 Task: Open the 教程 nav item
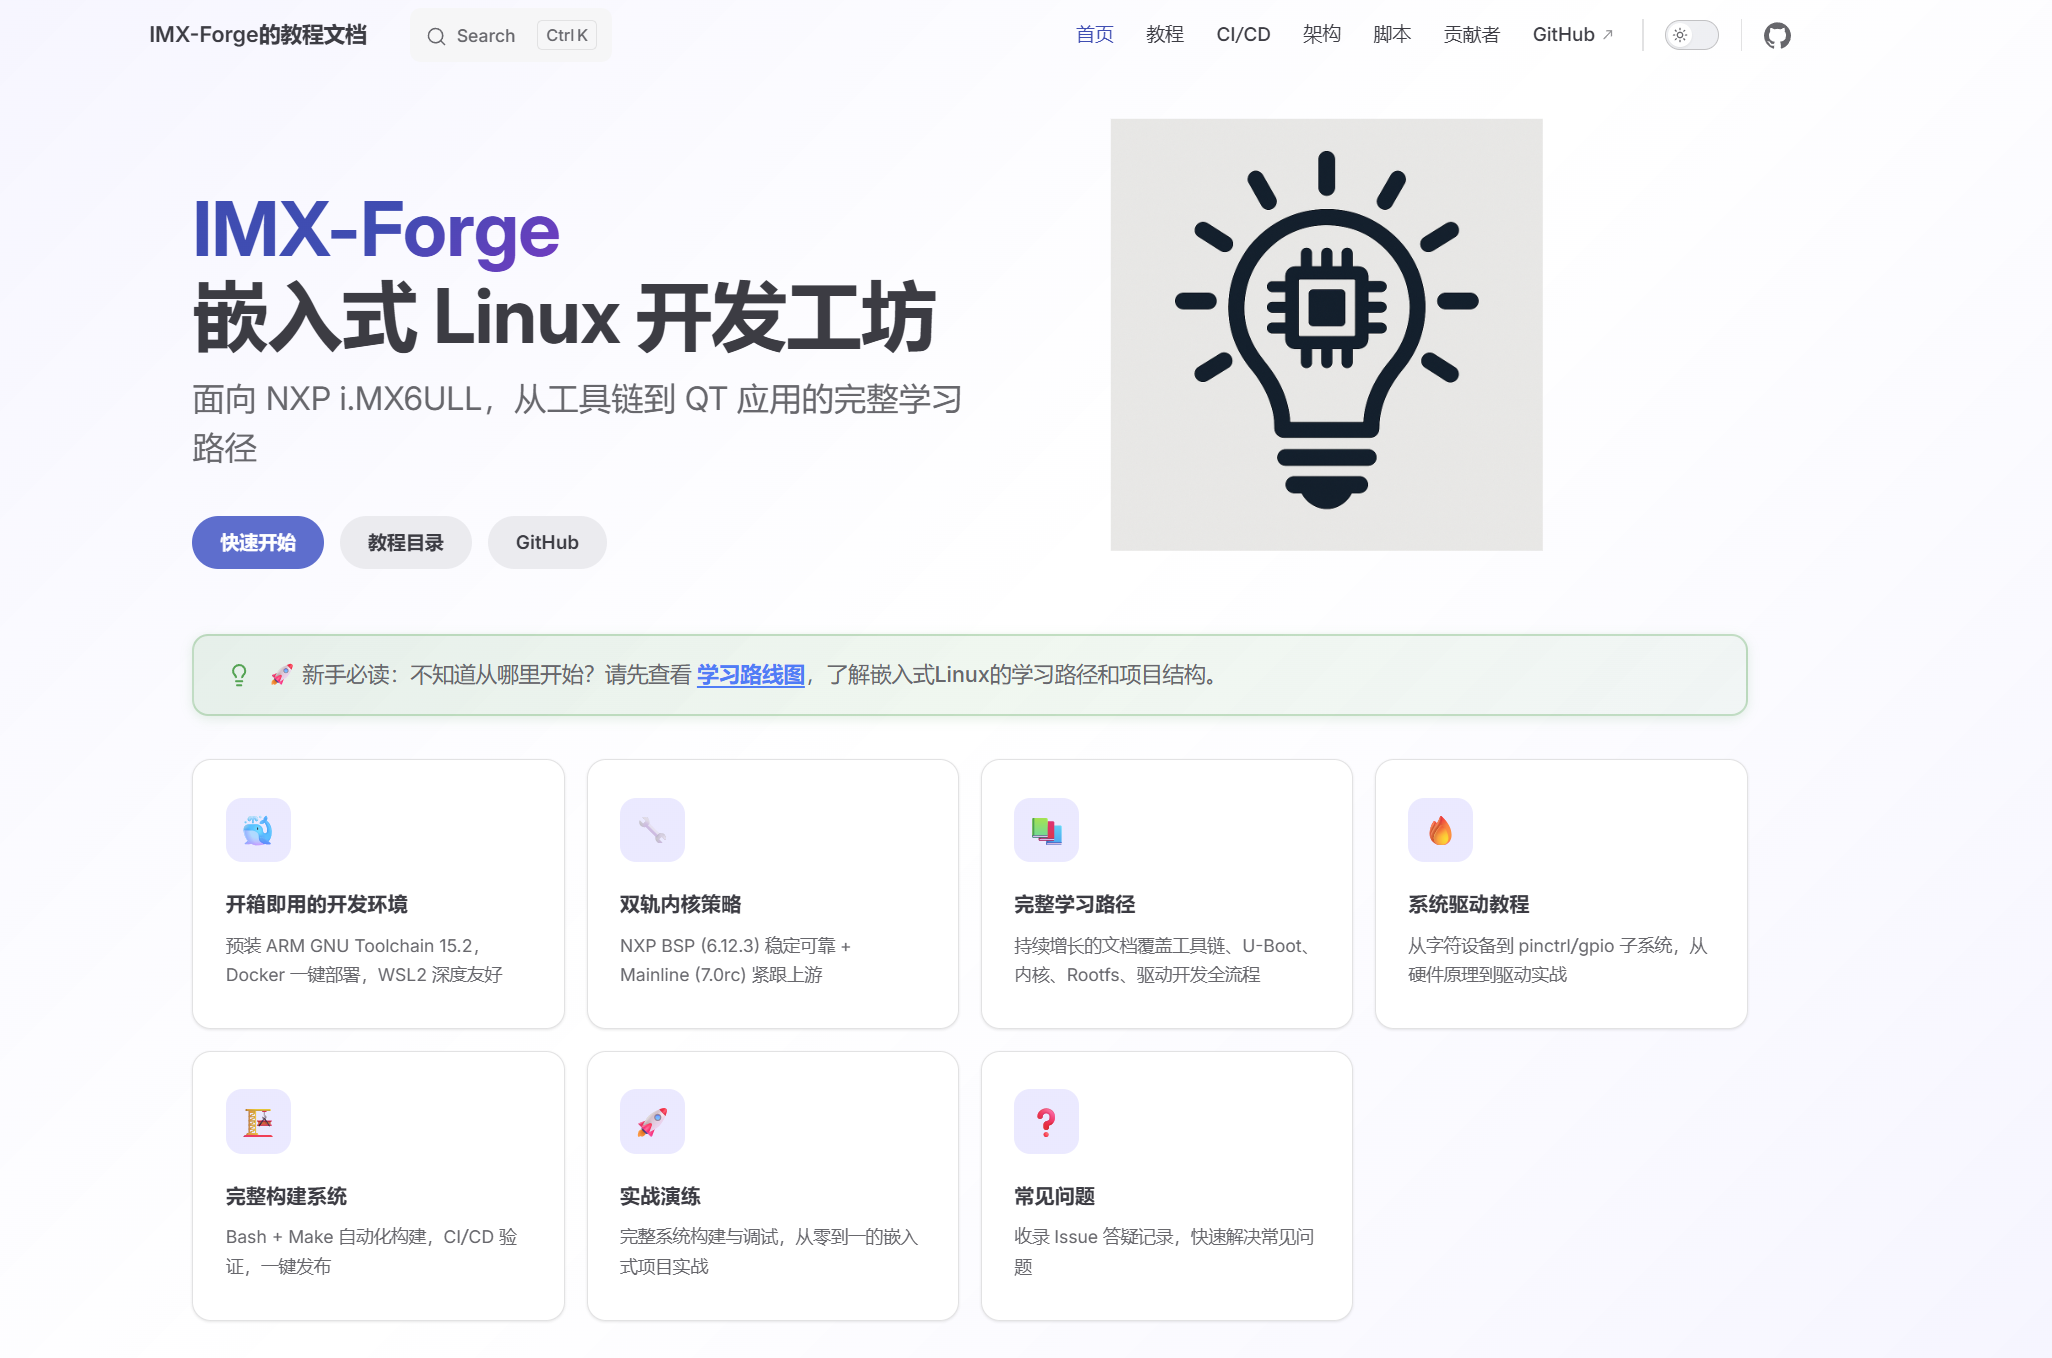tap(1165, 35)
